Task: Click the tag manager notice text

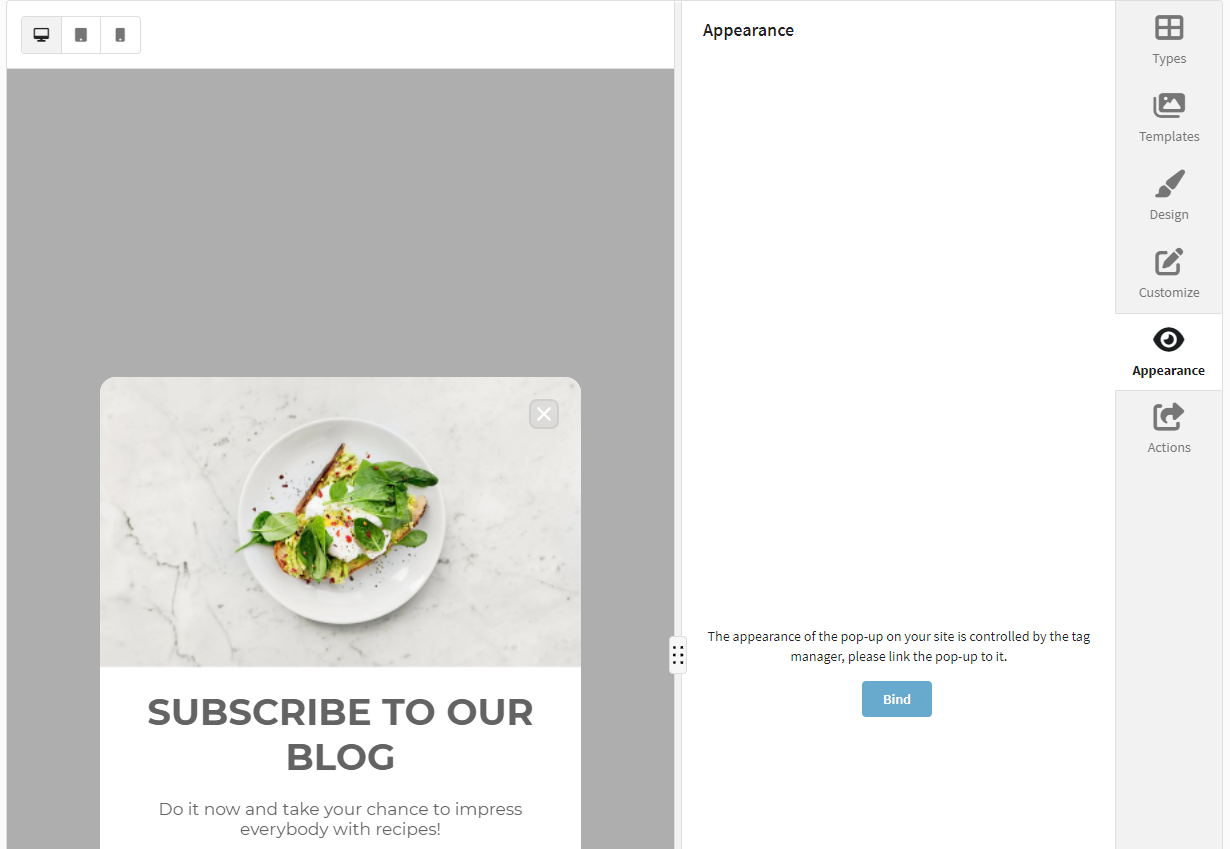Action: point(899,646)
